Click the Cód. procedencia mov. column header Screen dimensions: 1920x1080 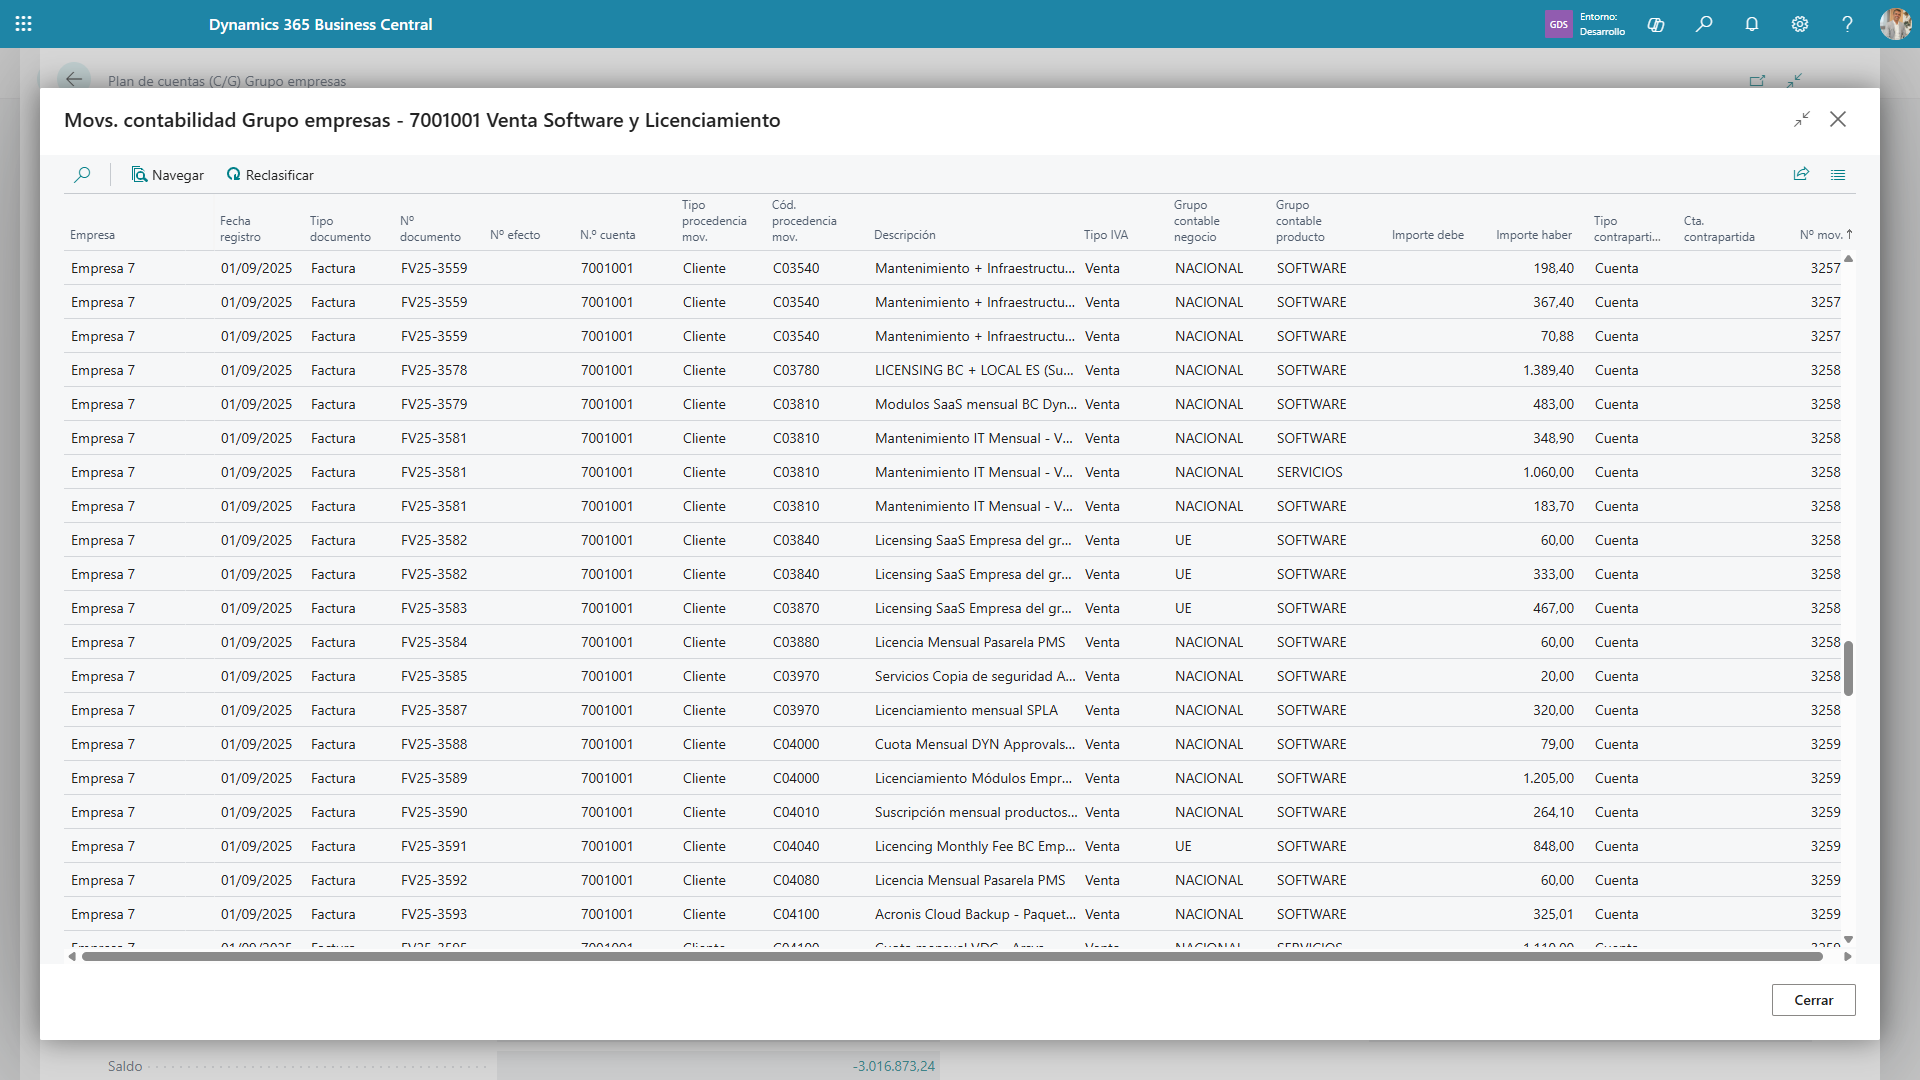(804, 221)
